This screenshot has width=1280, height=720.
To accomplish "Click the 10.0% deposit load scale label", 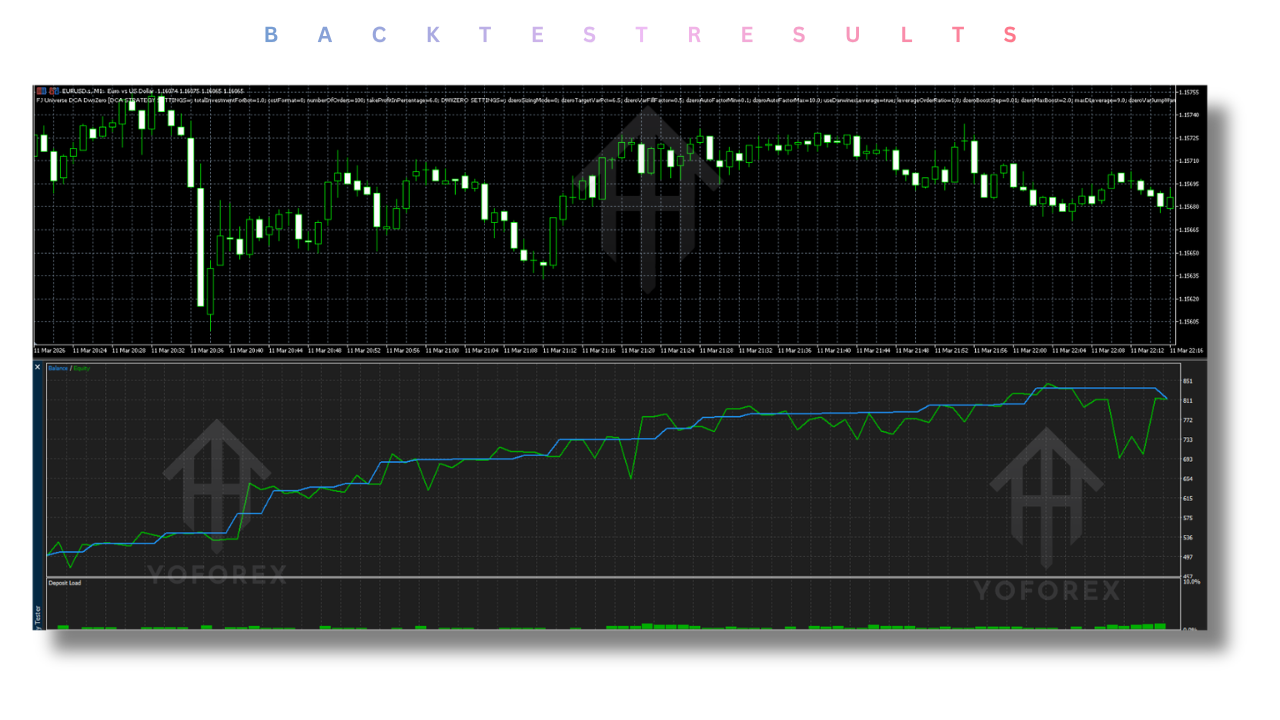I will click(1191, 582).
